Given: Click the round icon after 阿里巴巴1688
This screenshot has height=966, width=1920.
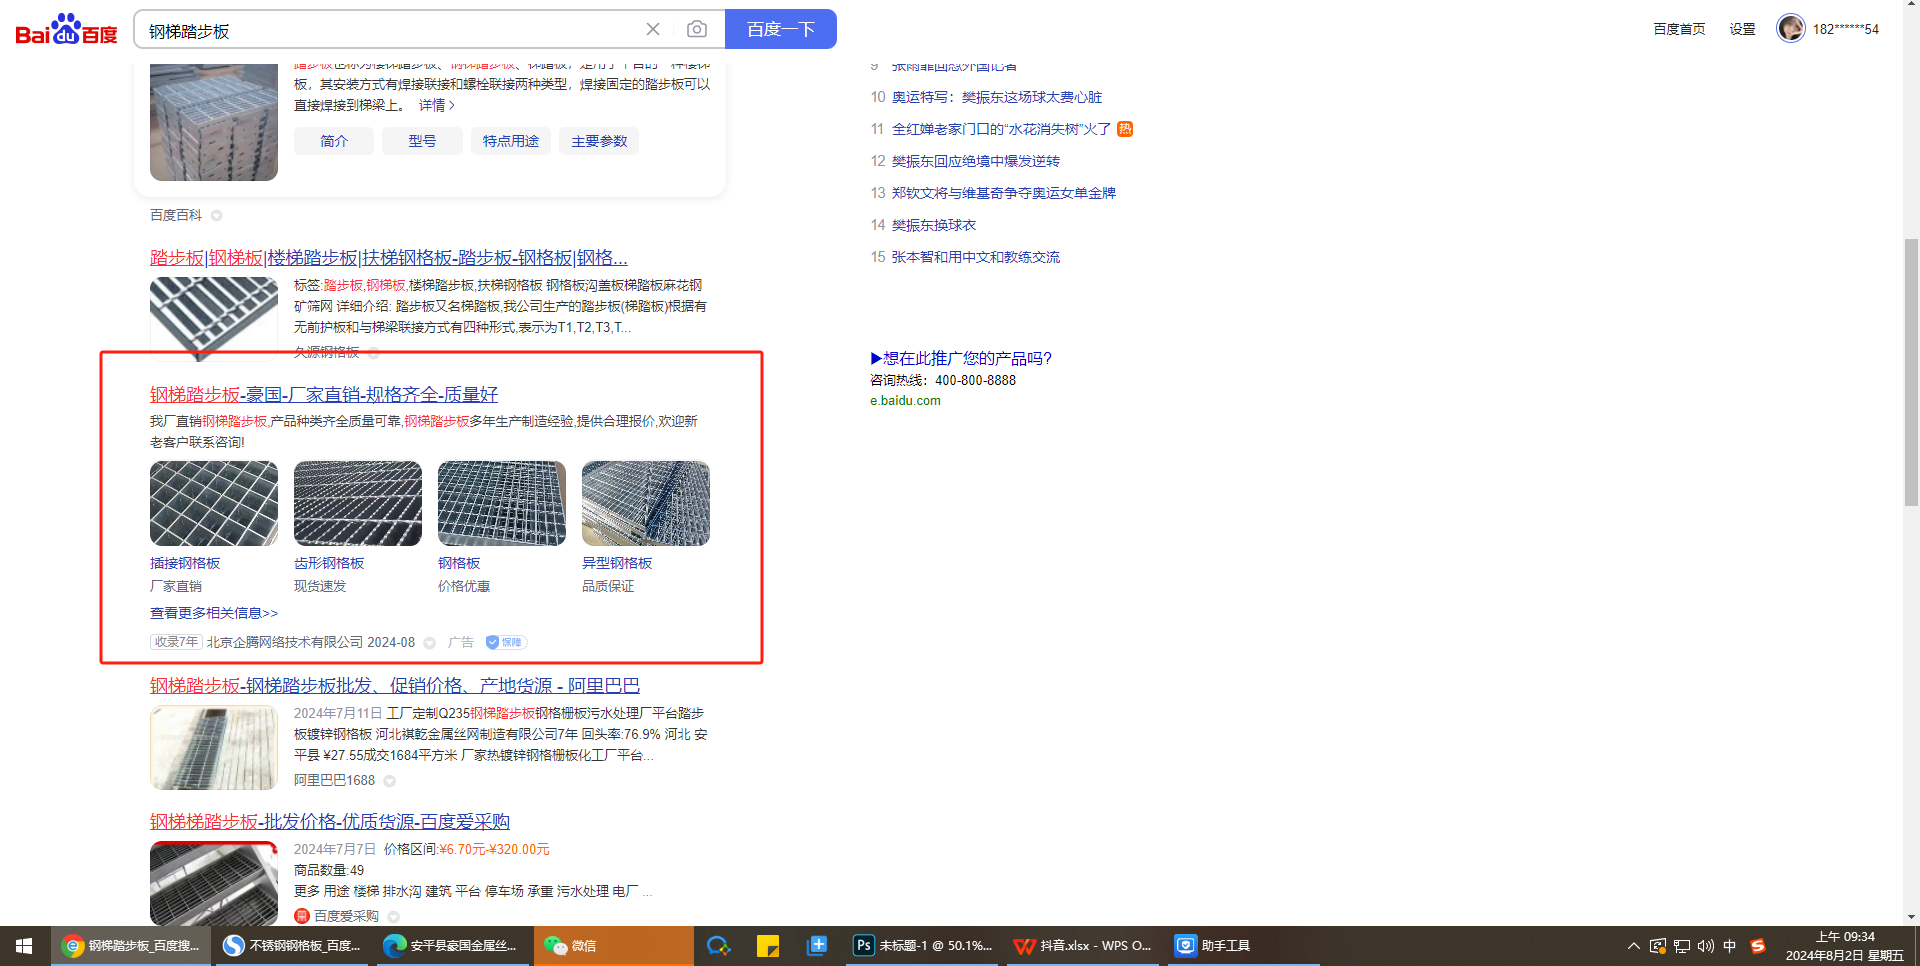Looking at the screenshot, I should point(390,781).
